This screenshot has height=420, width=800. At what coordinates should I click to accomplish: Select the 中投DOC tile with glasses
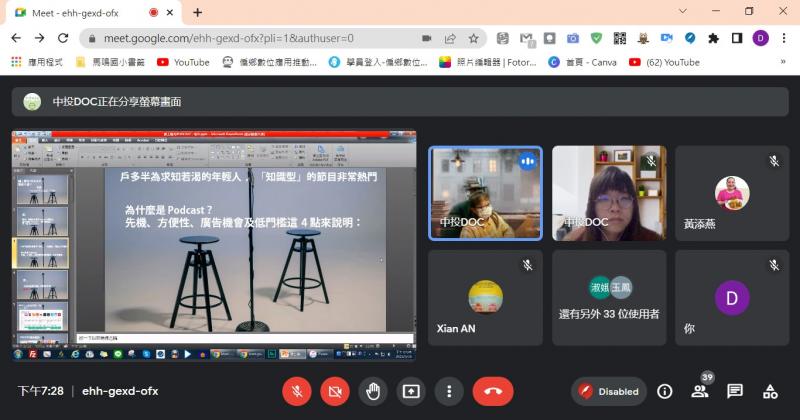(x=609, y=193)
